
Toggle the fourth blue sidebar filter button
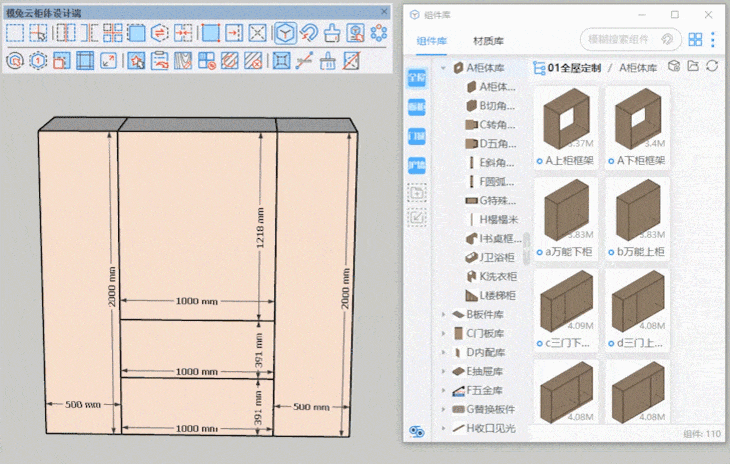coord(416,164)
